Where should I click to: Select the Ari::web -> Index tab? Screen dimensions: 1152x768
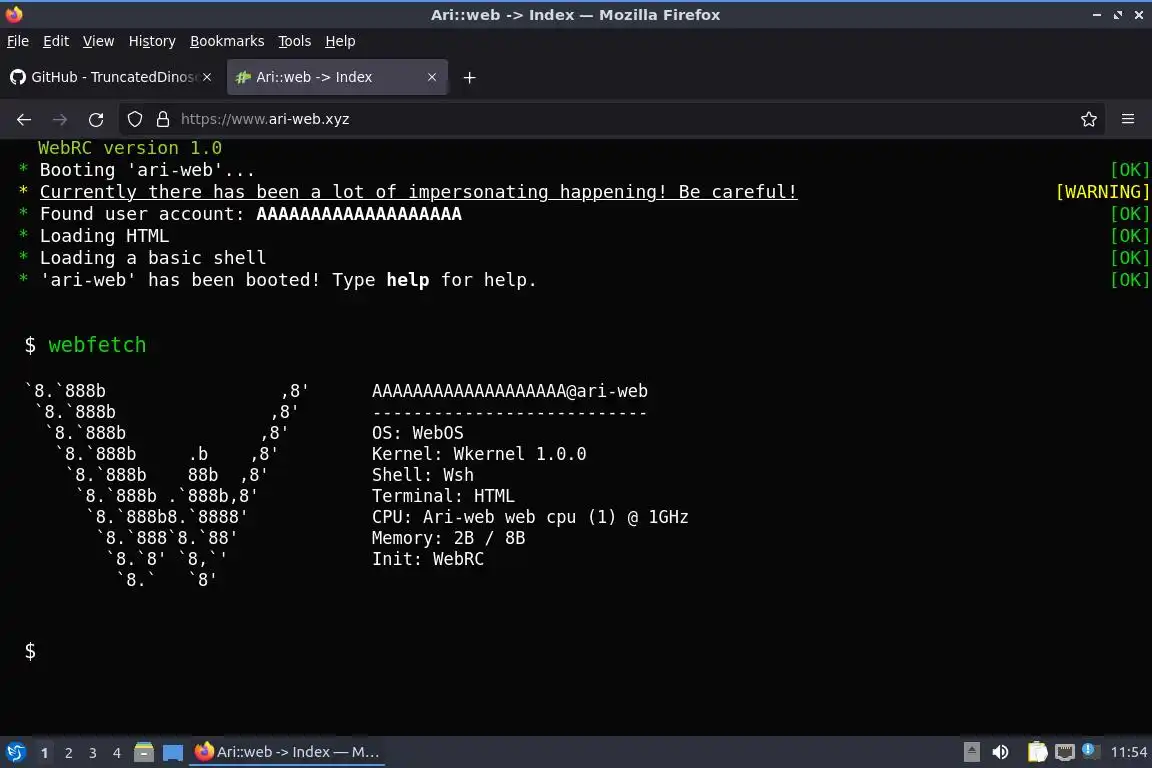click(337, 77)
